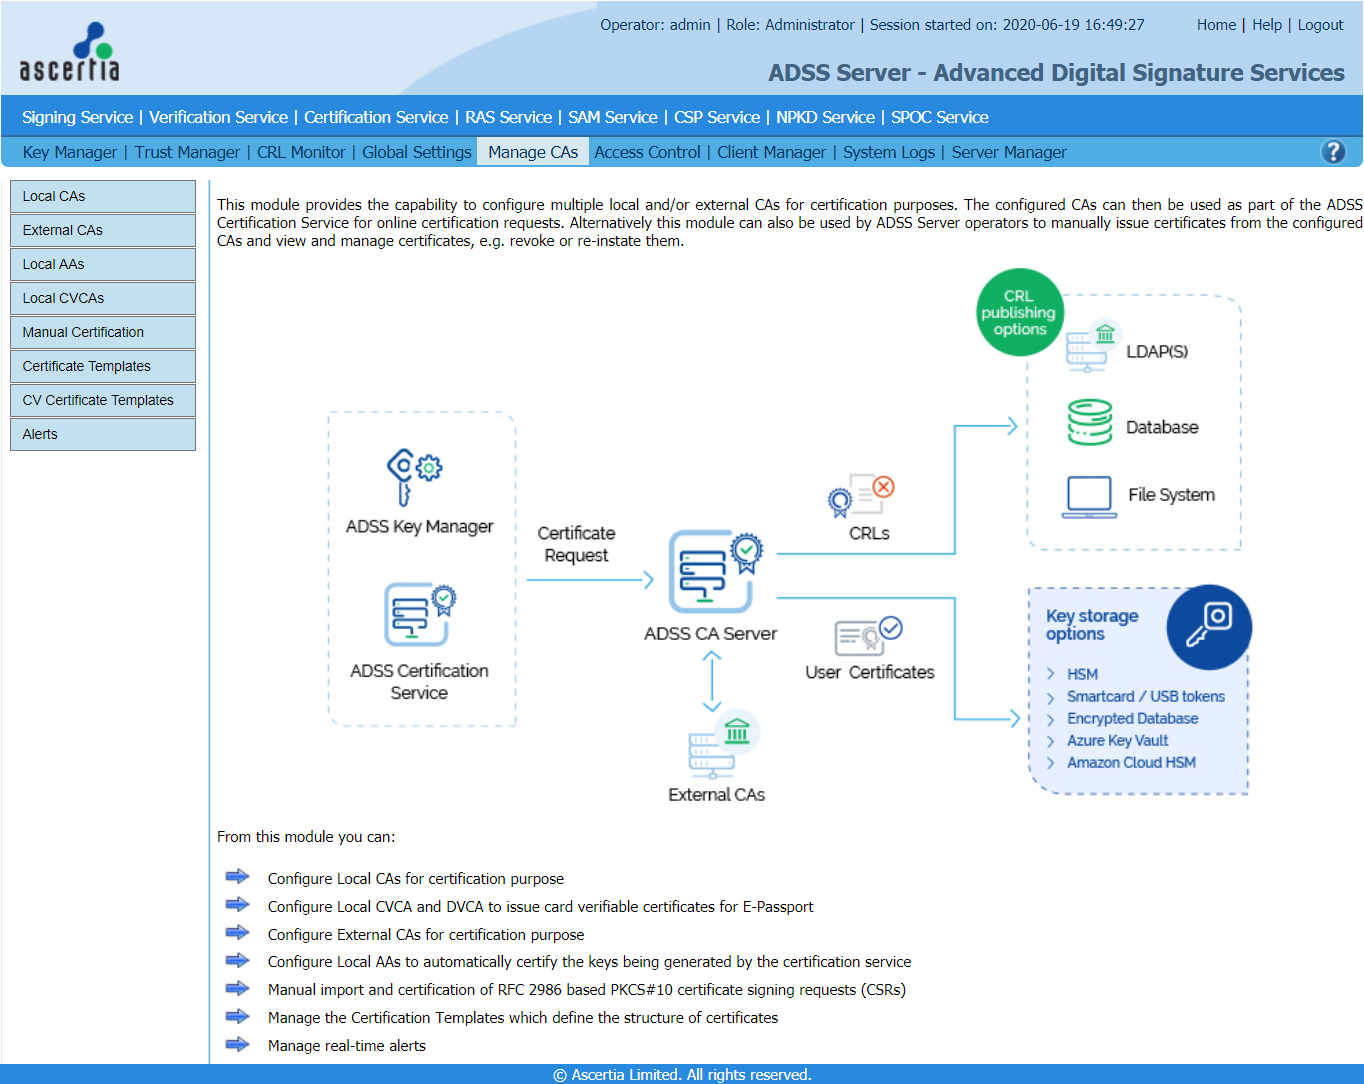This screenshot has height=1084, width=1364.
Task: Click the Logout link
Action: coord(1320,25)
